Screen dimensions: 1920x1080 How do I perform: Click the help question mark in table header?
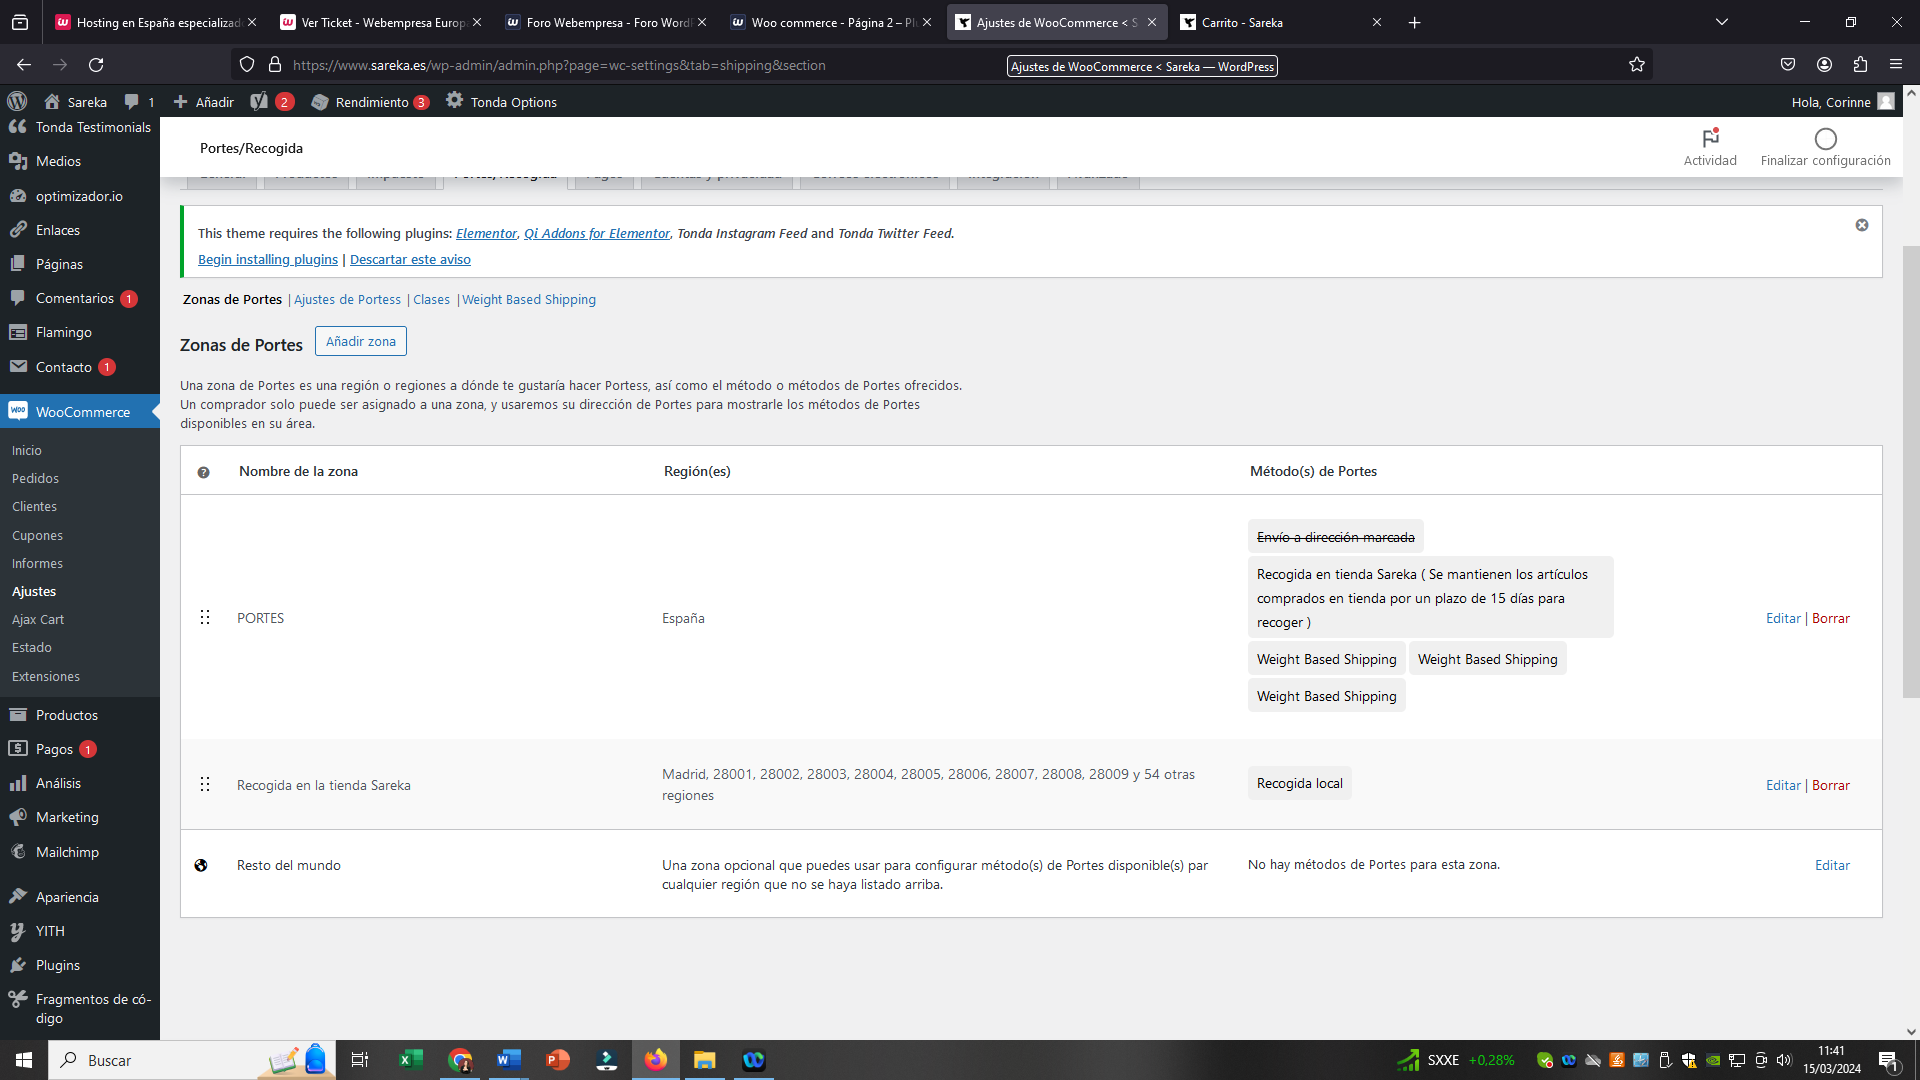[x=204, y=472]
